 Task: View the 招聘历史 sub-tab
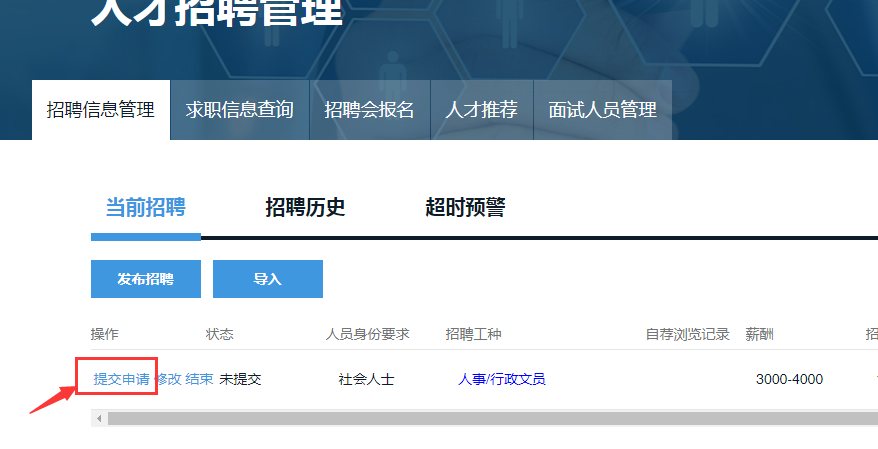(x=305, y=208)
